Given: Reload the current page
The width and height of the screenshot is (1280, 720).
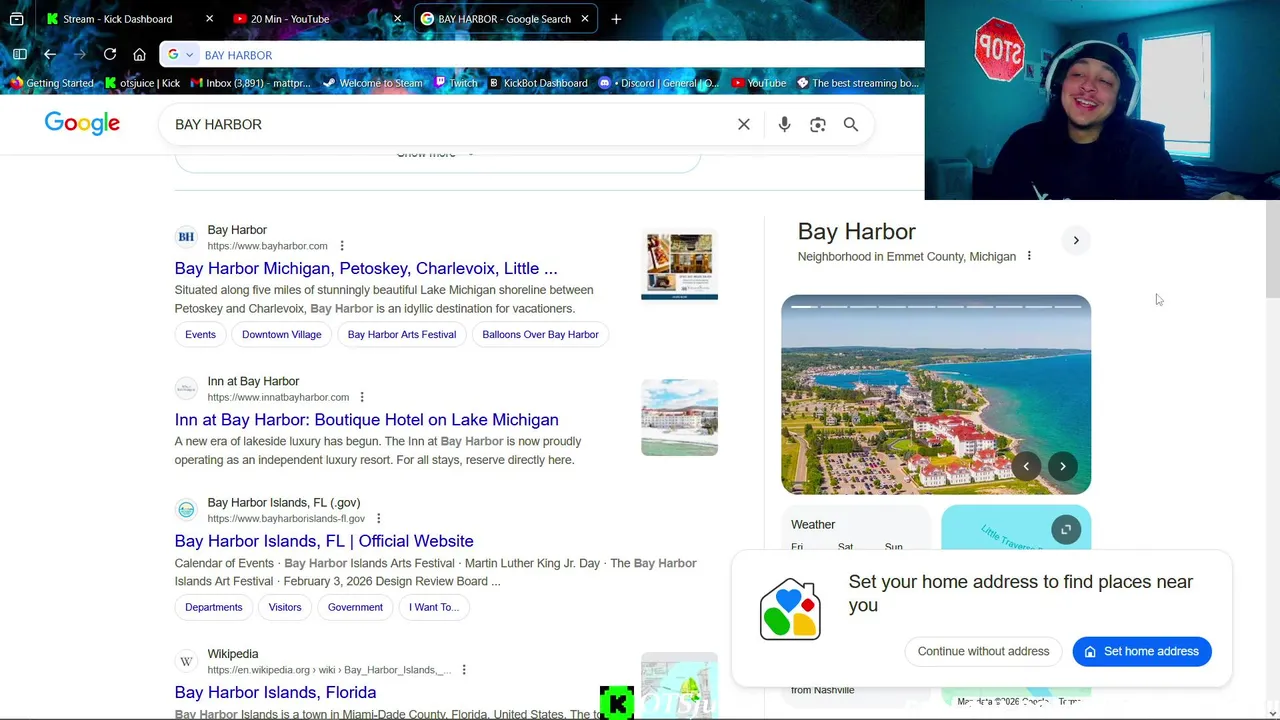Looking at the screenshot, I should 110,54.
